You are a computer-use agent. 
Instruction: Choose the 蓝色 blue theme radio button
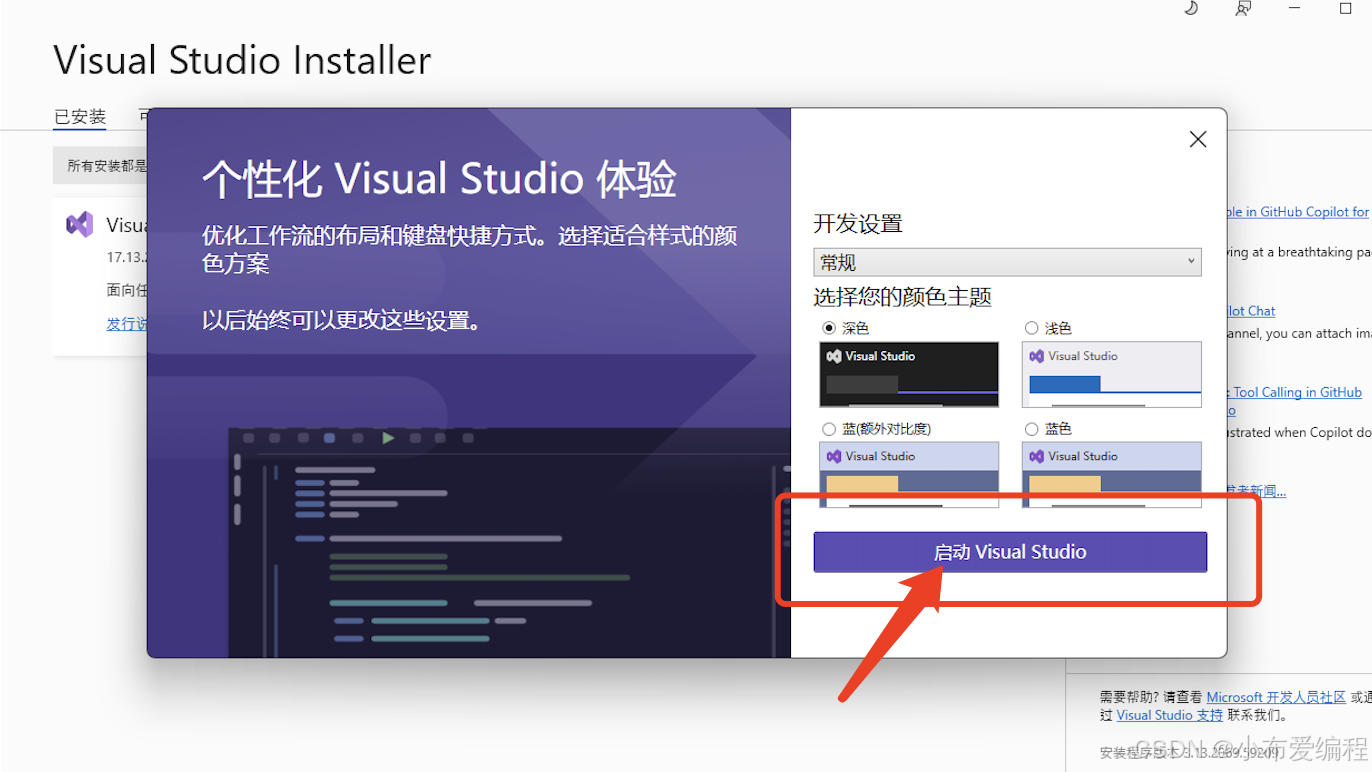point(1032,429)
